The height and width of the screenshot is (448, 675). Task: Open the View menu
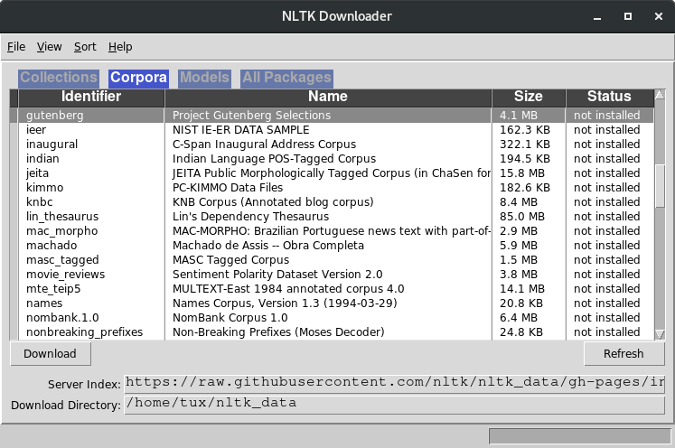coord(49,46)
